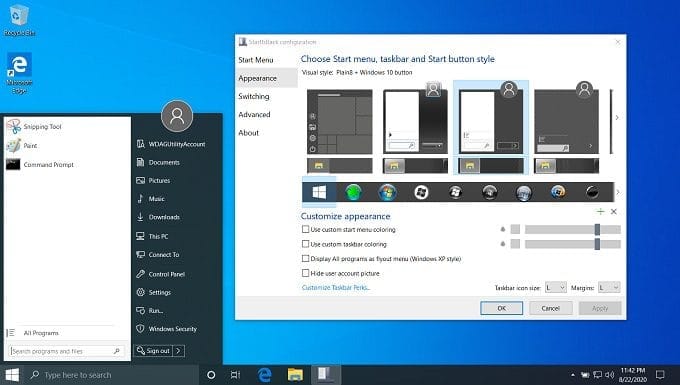Click the Type here to search box

pos(111,375)
